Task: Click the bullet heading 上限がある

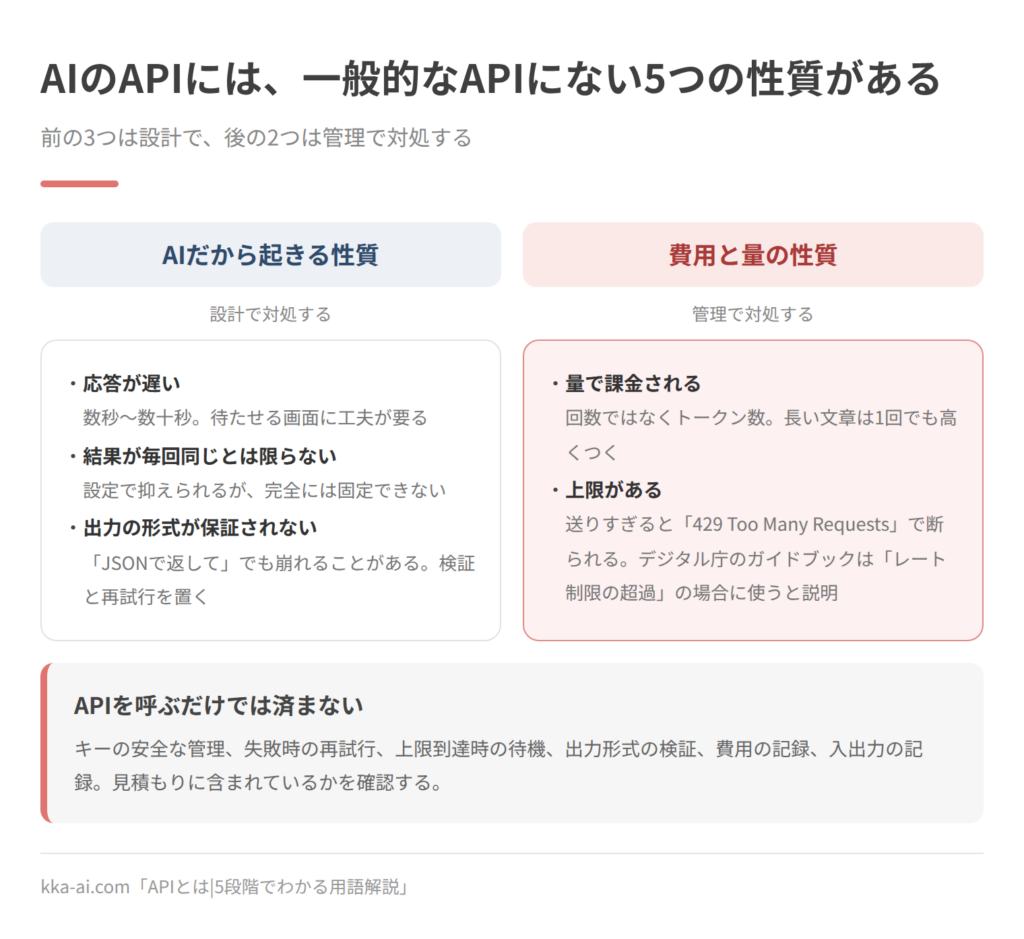Action: (614, 490)
